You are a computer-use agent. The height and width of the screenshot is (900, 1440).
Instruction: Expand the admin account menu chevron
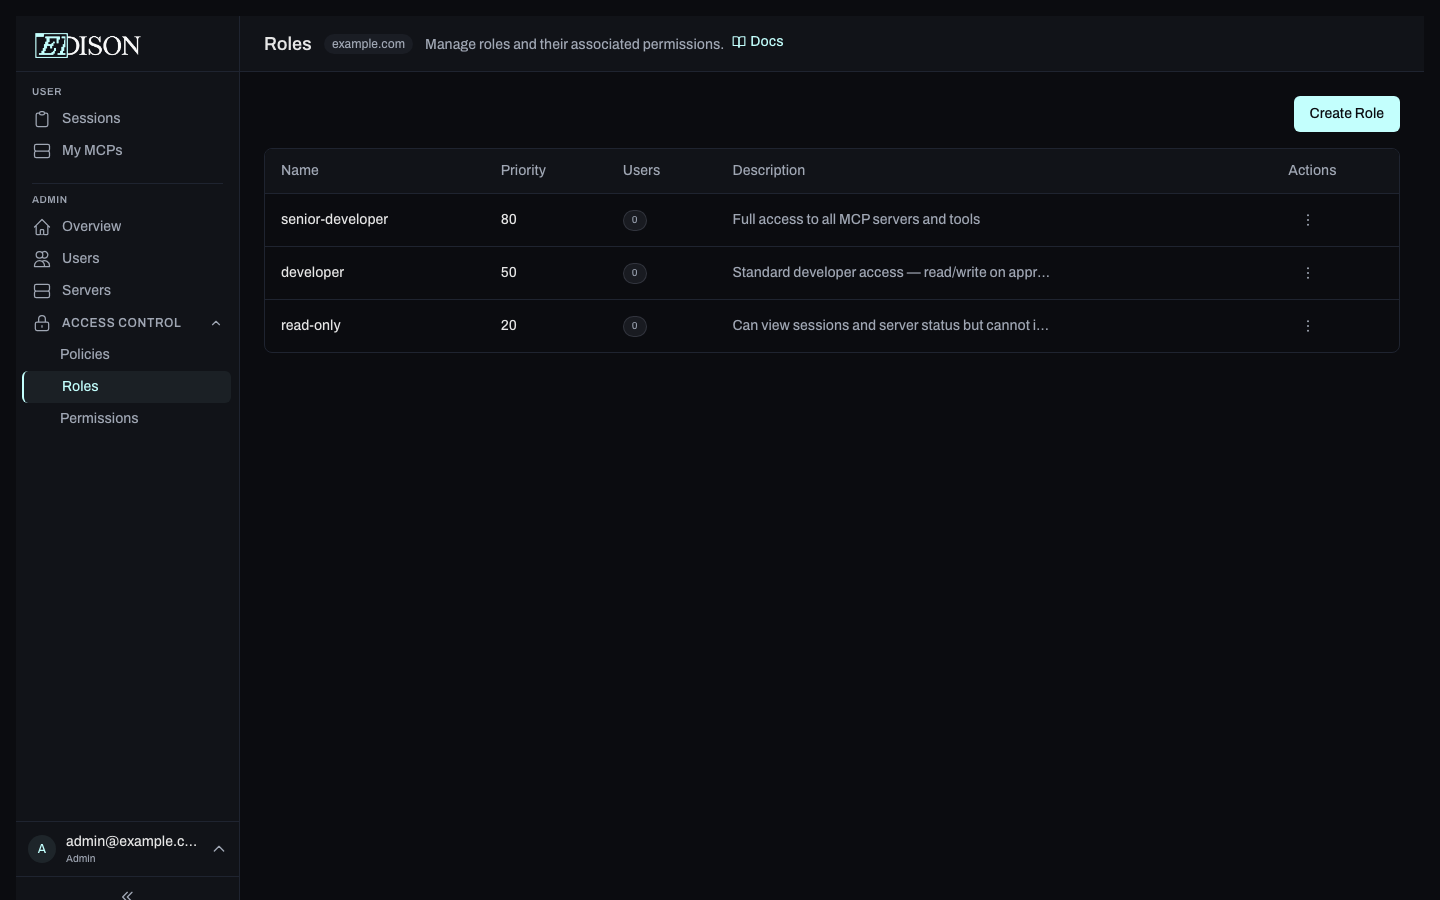pyautogui.click(x=218, y=849)
